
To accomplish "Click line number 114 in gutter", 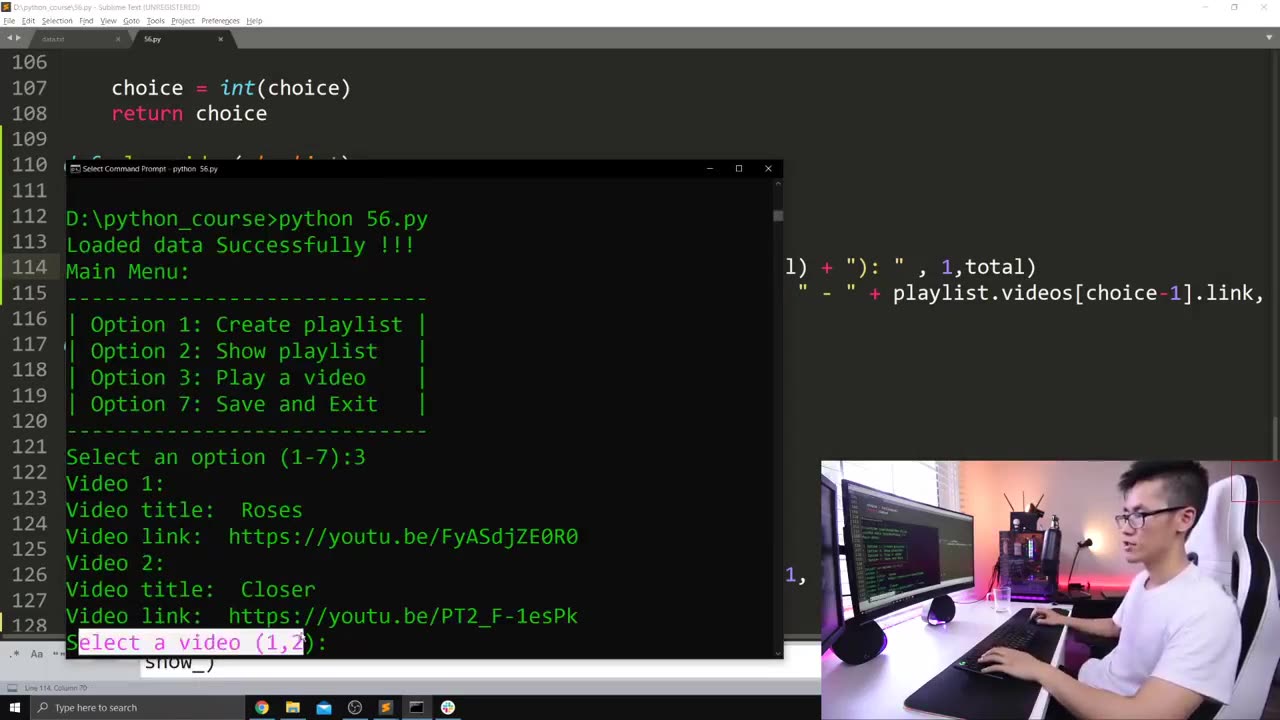I will (30, 267).
